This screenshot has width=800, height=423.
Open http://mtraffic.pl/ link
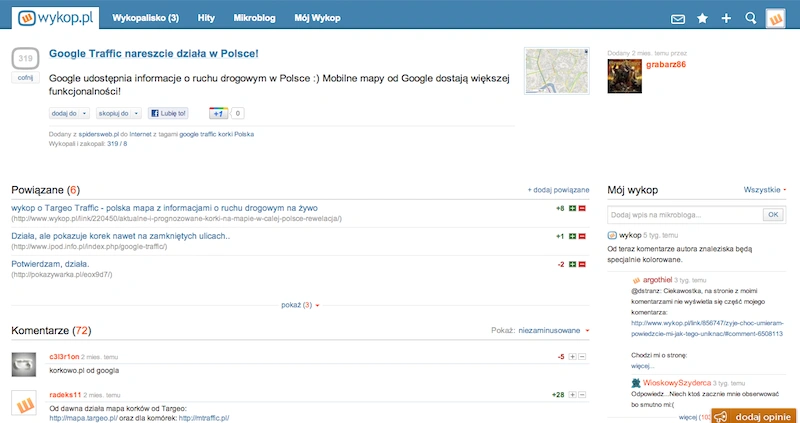click(204, 418)
